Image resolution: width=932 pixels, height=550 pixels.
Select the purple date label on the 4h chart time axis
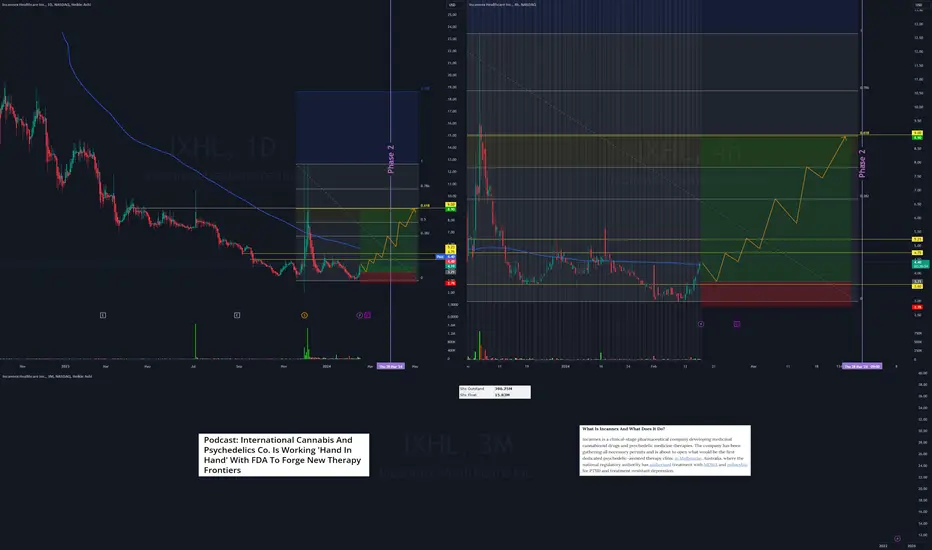coord(862,366)
